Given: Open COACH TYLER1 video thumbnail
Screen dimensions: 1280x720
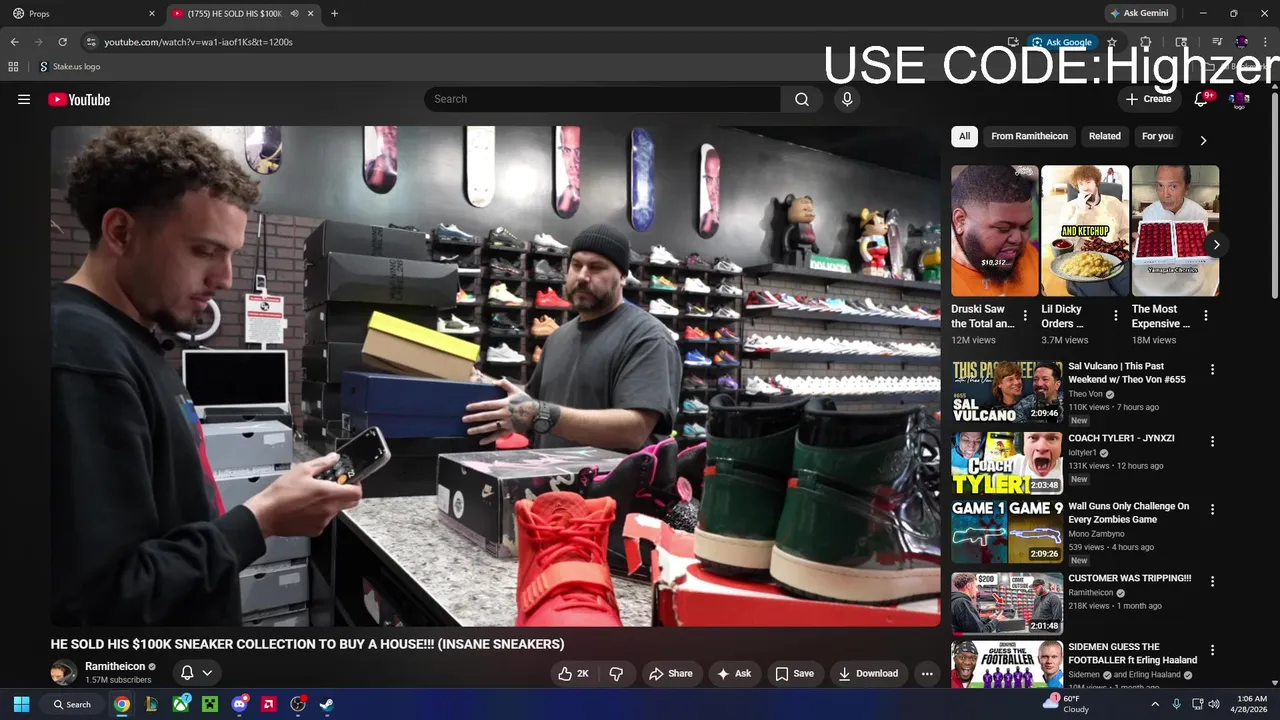Looking at the screenshot, I should 1007,463.
